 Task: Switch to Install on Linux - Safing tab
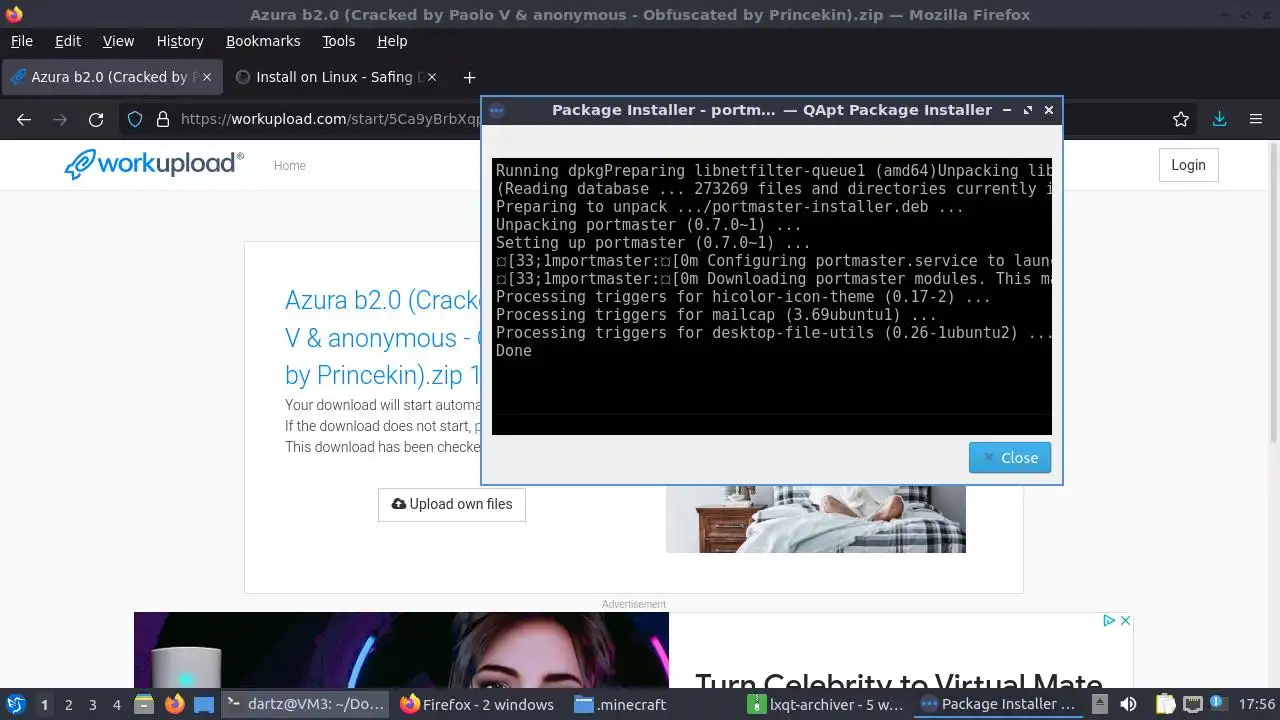[334, 77]
